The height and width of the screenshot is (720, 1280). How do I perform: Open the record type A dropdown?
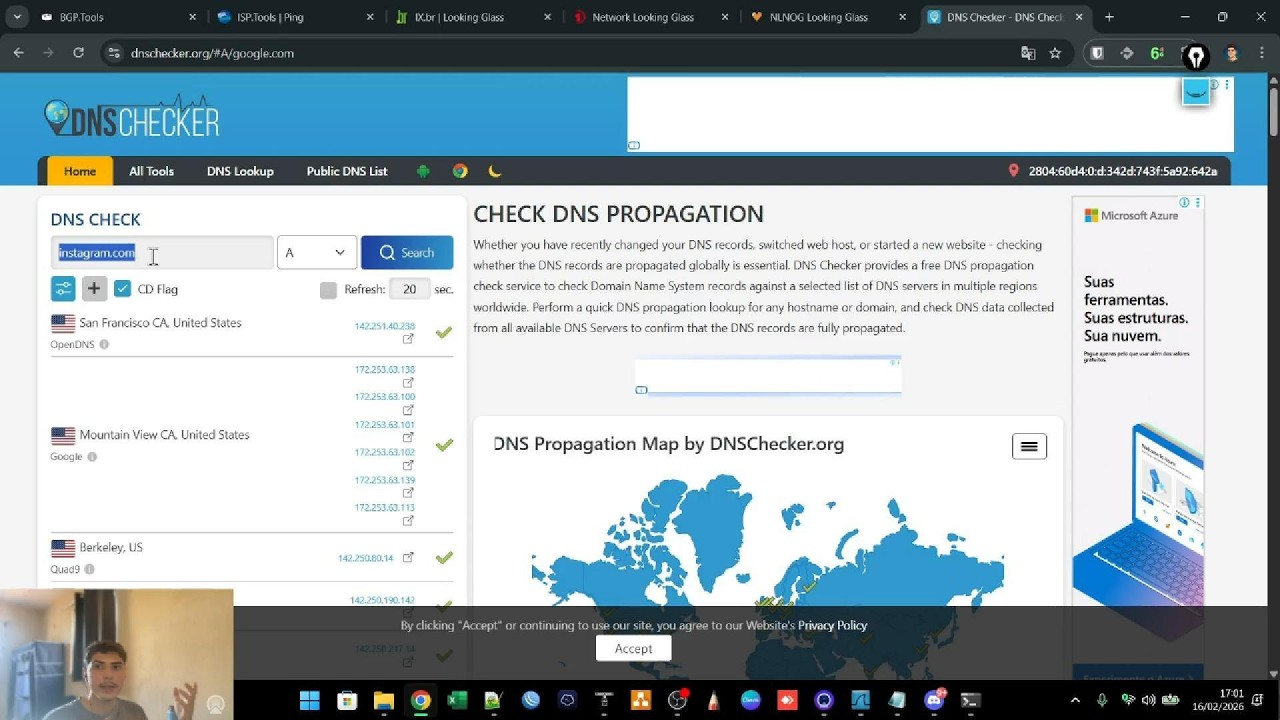(316, 253)
